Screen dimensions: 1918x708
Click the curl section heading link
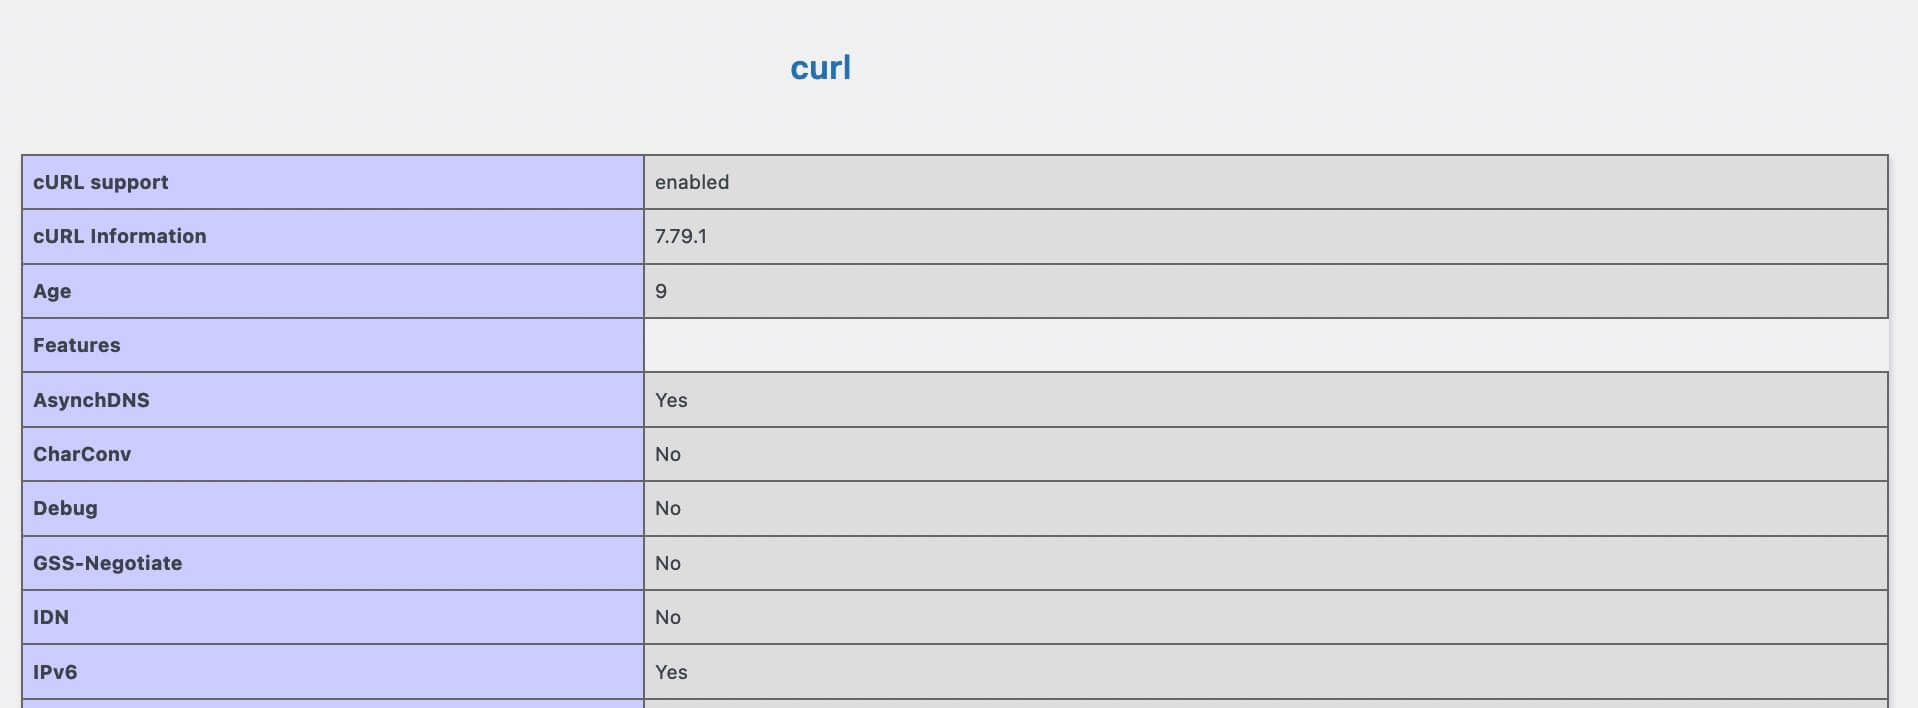pos(820,68)
